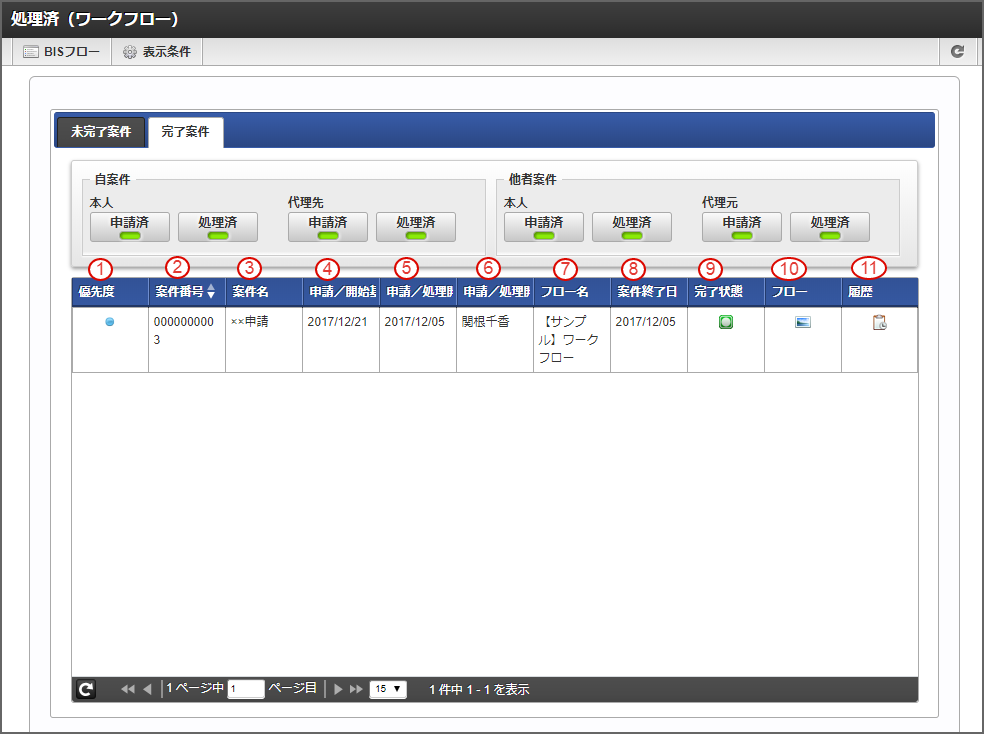Open the flow diagram icon in フロー column
This screenshot has height=734, width=984.
tap(803, 322)
